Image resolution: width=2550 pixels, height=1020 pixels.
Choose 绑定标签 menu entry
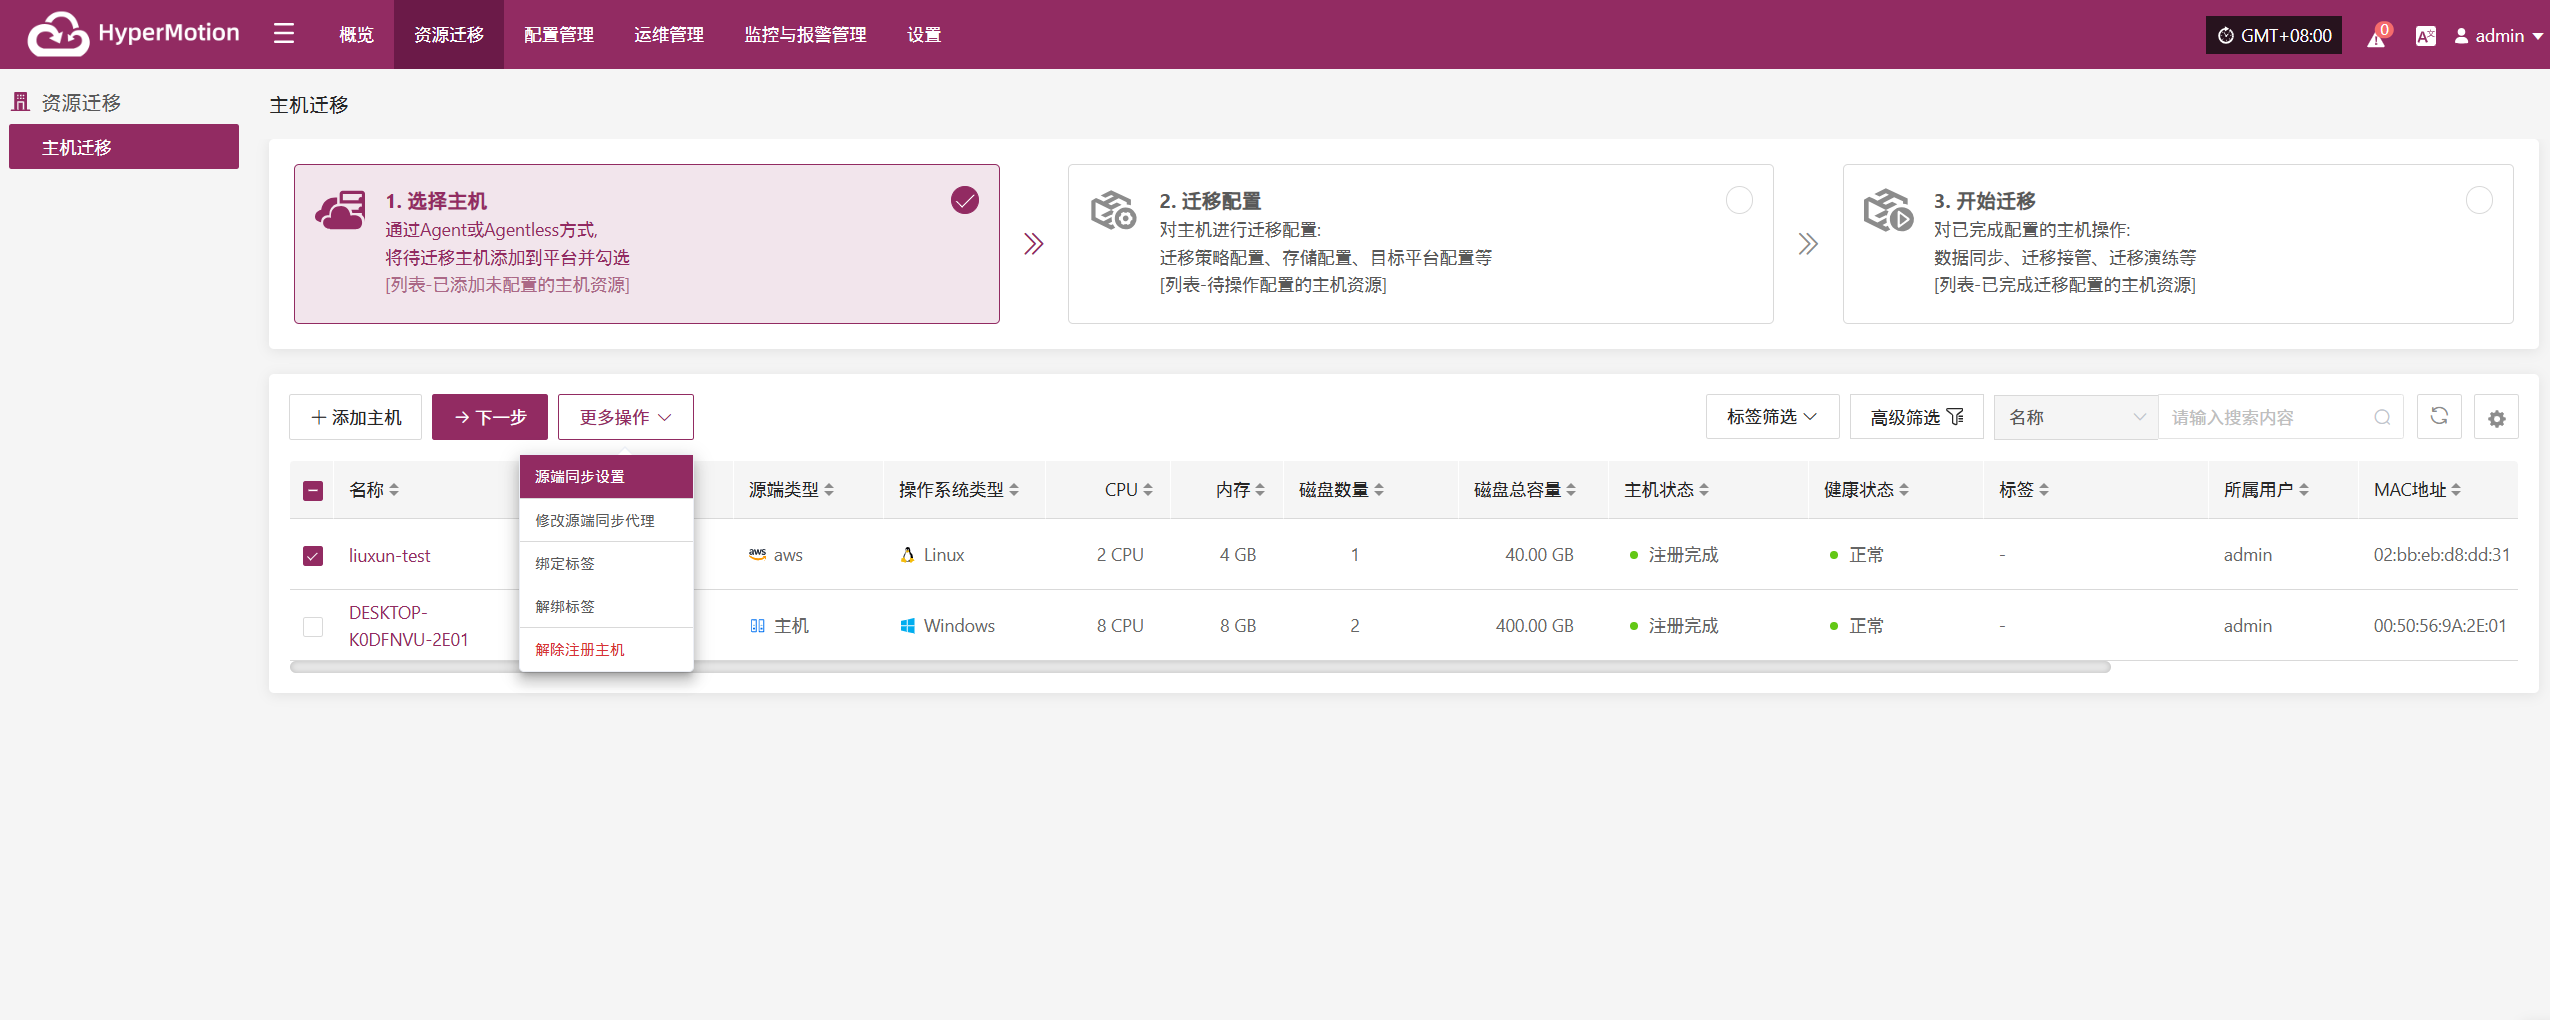point(606,563)
